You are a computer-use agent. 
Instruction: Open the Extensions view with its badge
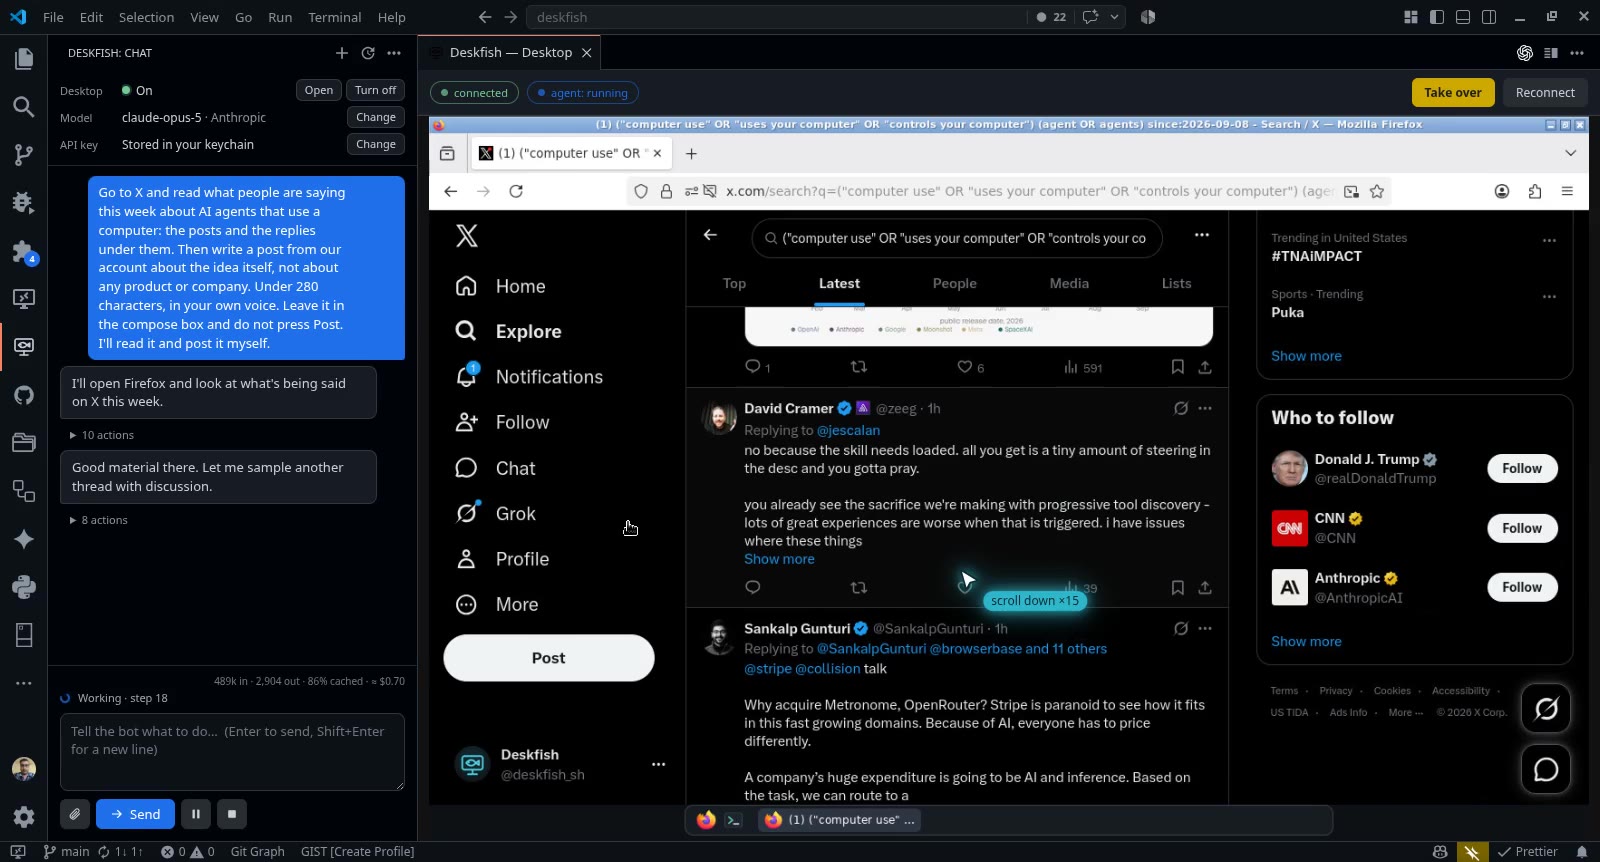24,251
